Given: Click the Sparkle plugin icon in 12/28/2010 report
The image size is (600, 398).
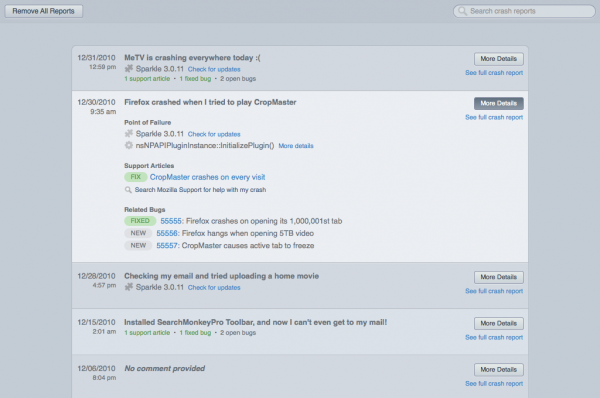Looking at the screenshot, I should pyautogui.click(x=129, y=287).
